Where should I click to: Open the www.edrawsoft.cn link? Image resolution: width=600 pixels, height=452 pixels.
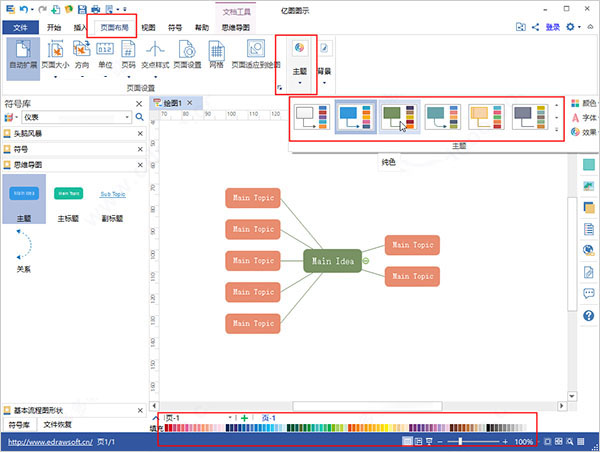50,442
